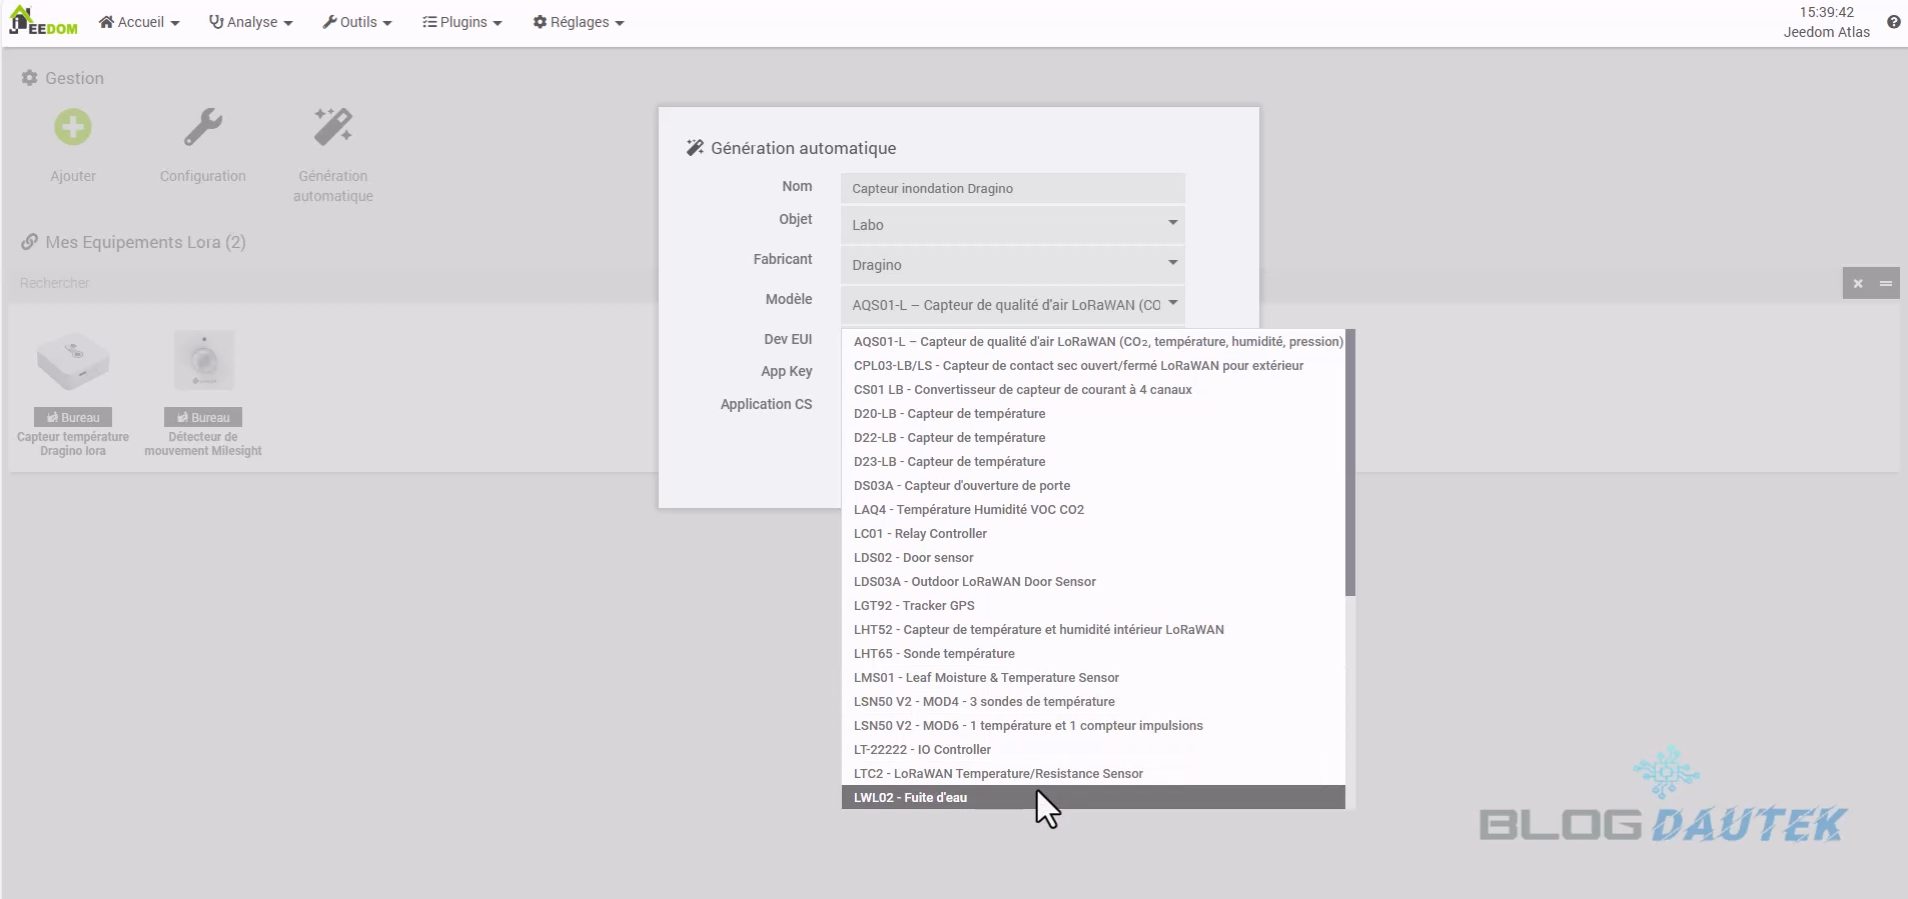Click the model list scrollbar
This screenshot has height=899, width=1908.
click(x=1350, y=462)
